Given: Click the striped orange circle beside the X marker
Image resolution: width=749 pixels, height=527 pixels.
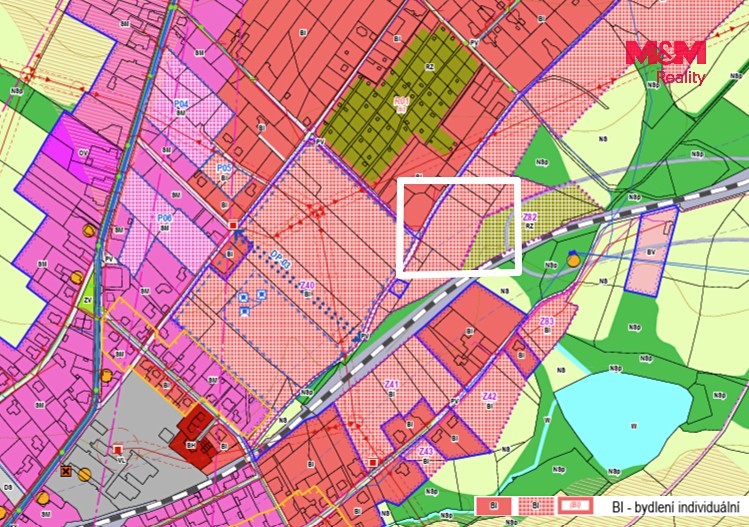Looking at the screenshot, I should coord(85,474).
